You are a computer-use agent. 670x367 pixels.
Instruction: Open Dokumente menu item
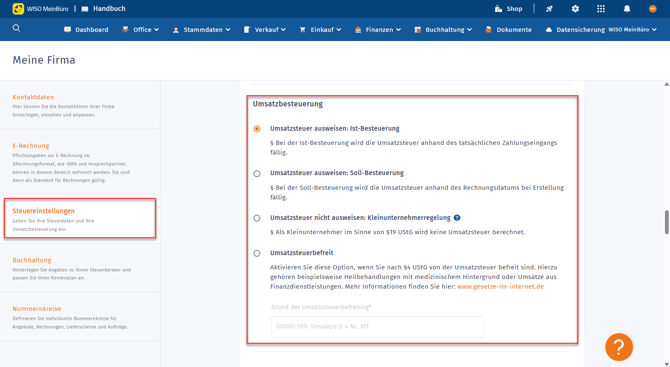(x=514, y=29)
